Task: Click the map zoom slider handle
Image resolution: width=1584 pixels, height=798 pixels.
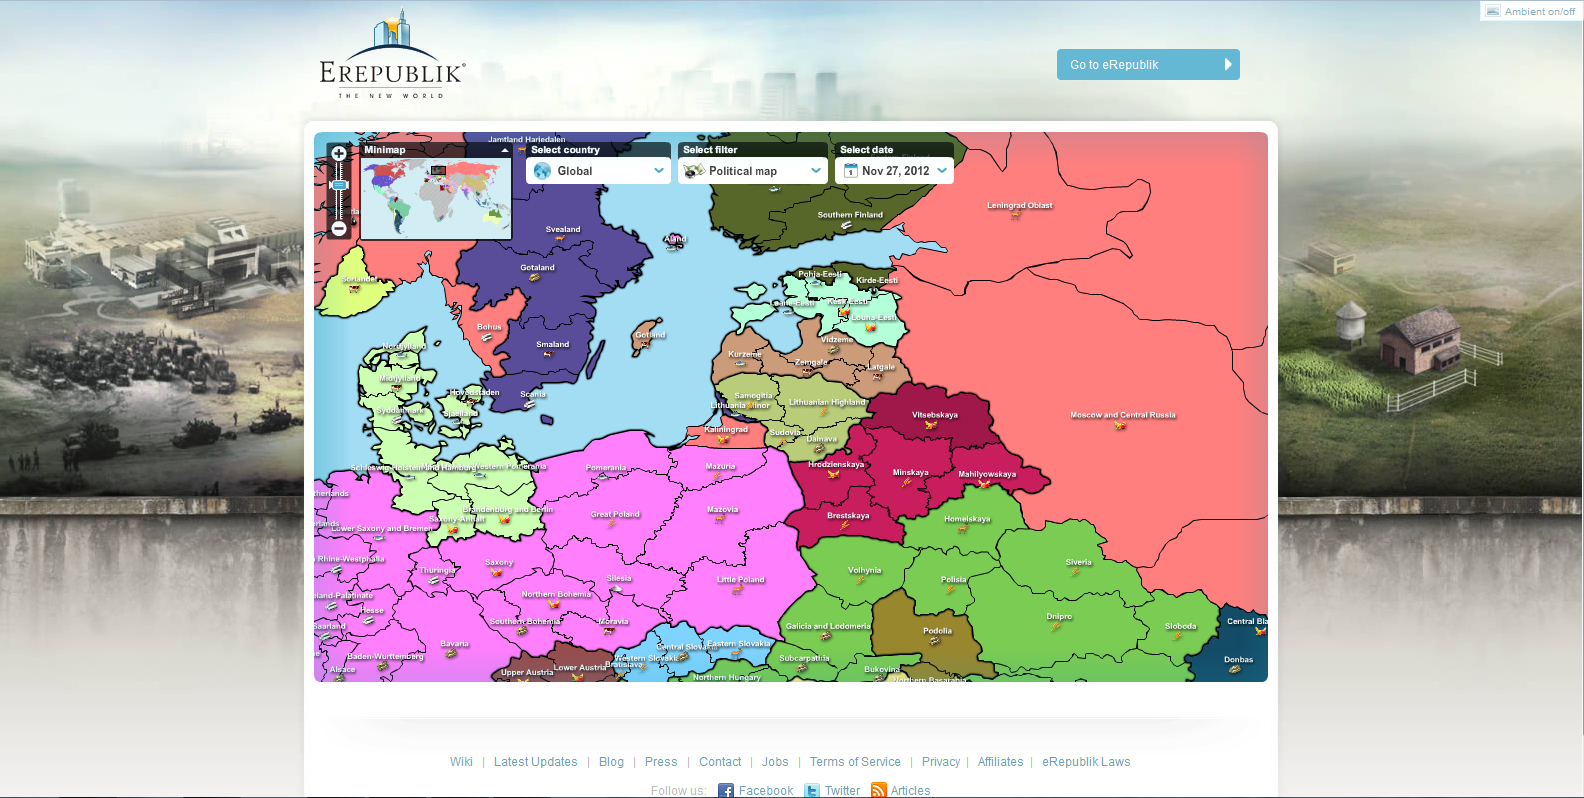Action: (x=339, y=185)
